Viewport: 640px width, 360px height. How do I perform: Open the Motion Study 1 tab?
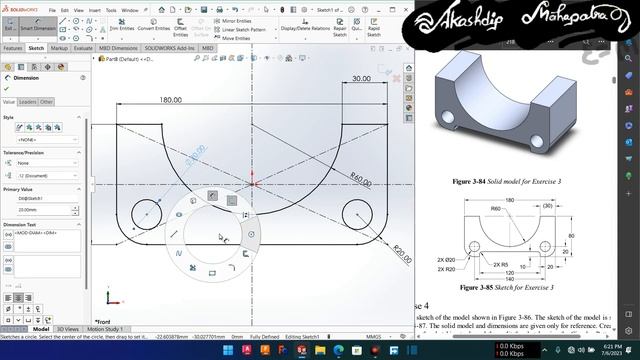click(104, 329)
